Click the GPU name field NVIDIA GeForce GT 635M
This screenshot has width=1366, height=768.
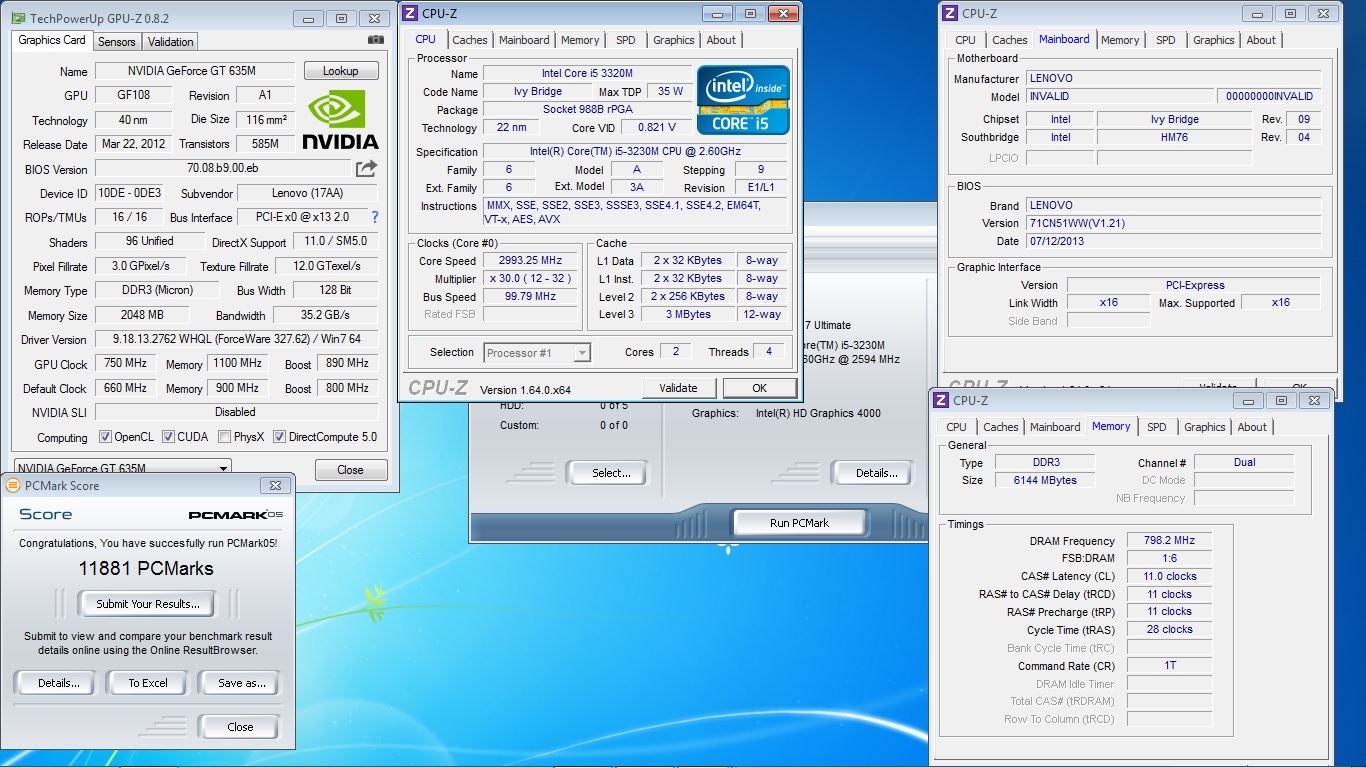195,71
